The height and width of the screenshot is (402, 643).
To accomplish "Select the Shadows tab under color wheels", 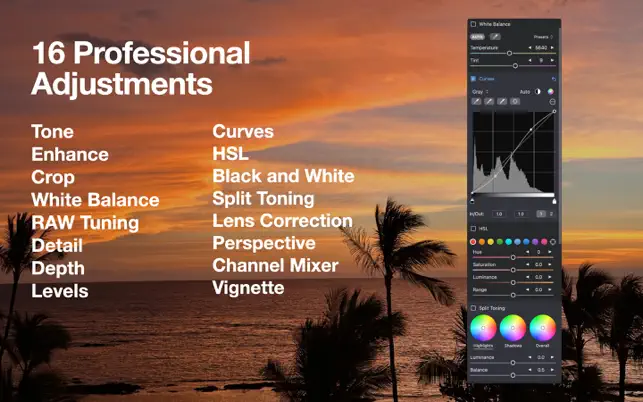I will [513, 346].
